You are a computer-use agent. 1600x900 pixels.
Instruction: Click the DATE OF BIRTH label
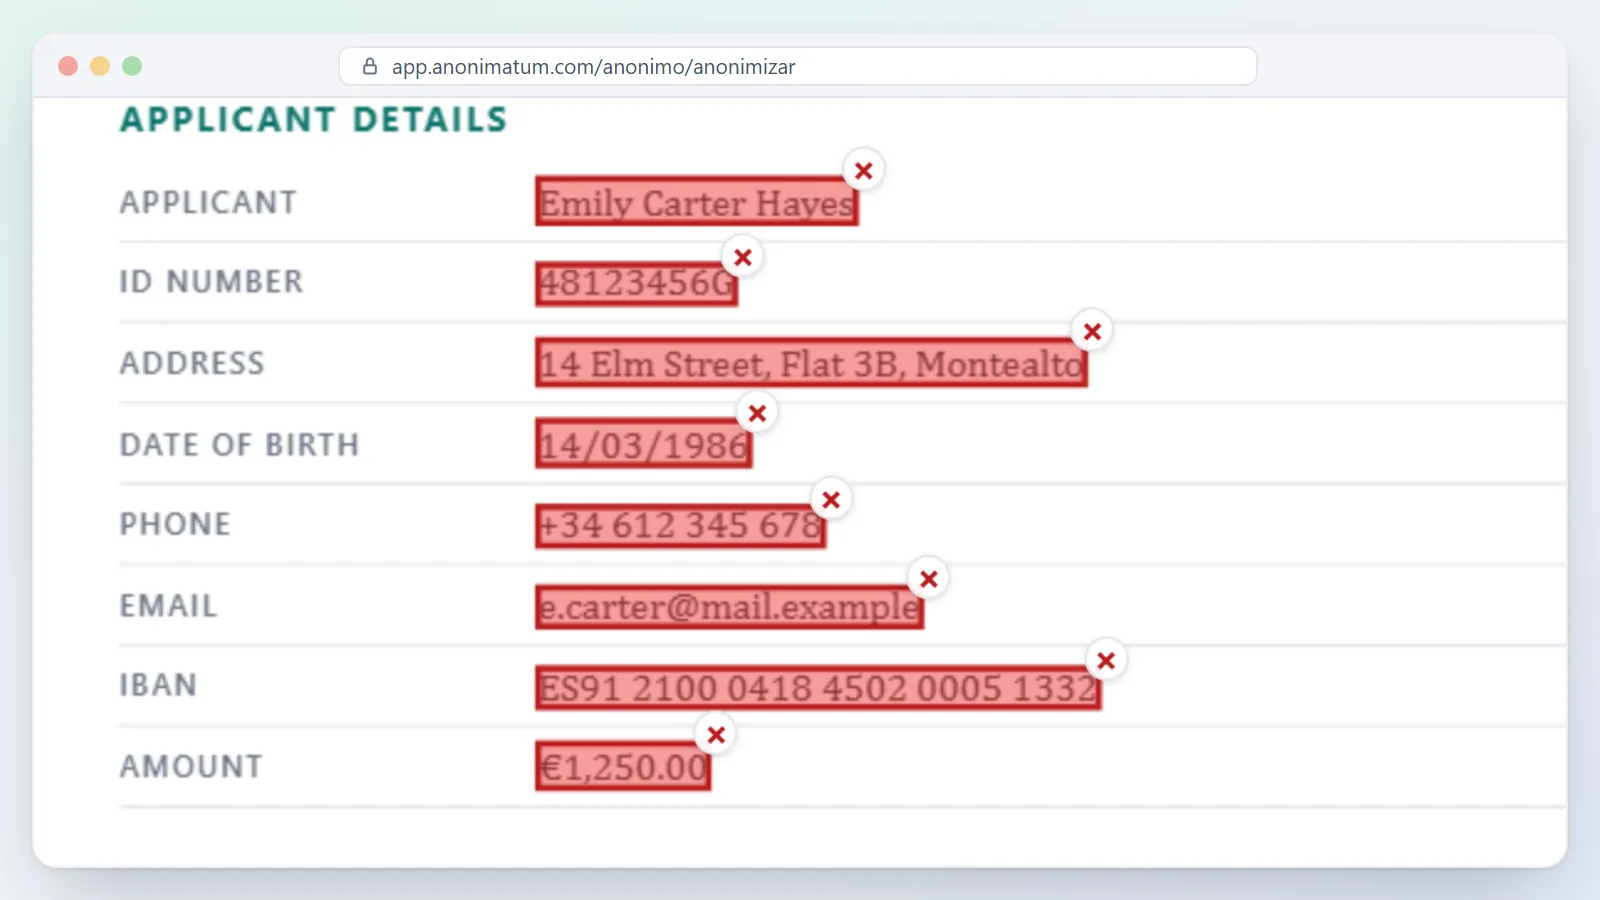click(x=239, y=444)
